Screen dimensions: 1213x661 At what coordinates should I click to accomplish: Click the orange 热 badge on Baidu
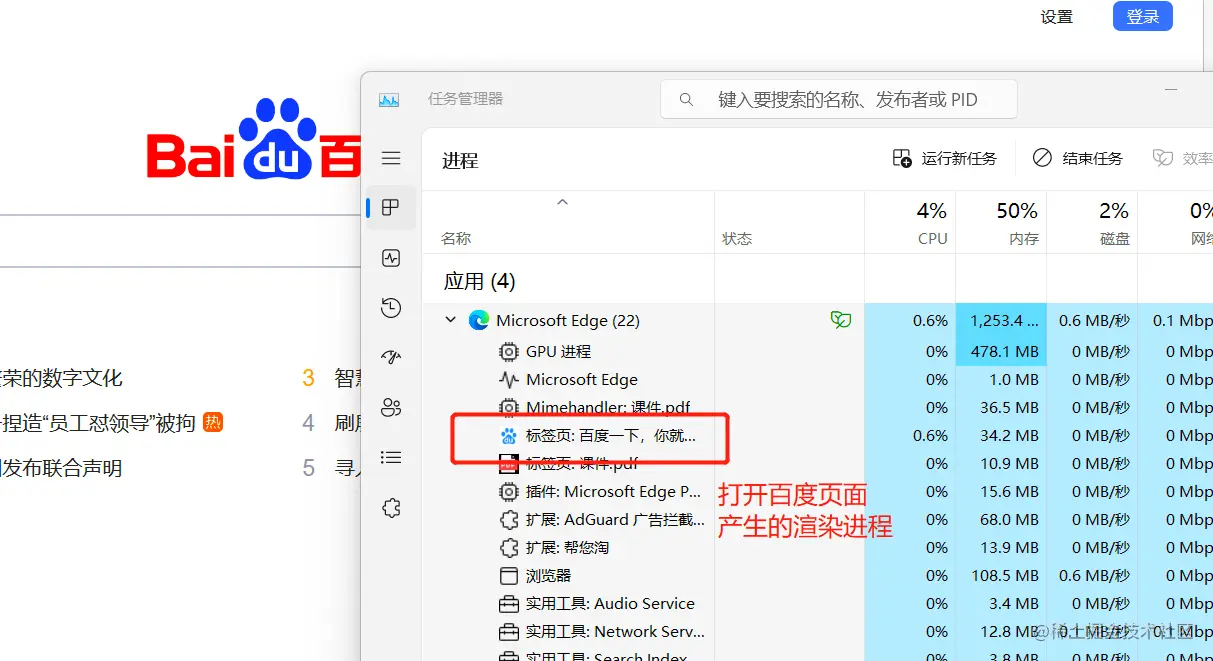click(213, 422)
